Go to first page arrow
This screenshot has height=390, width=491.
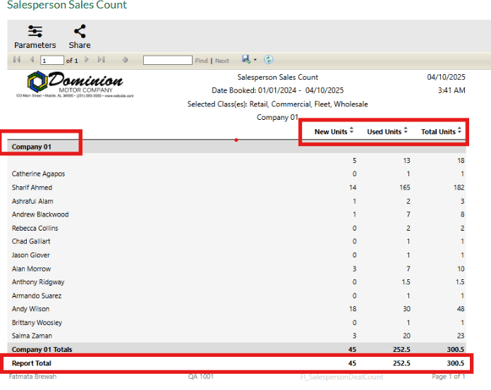pos(17,60)
